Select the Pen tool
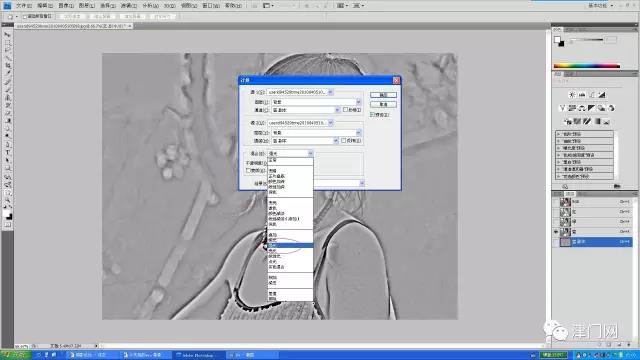640x360 pixels. tap(8, 144)
